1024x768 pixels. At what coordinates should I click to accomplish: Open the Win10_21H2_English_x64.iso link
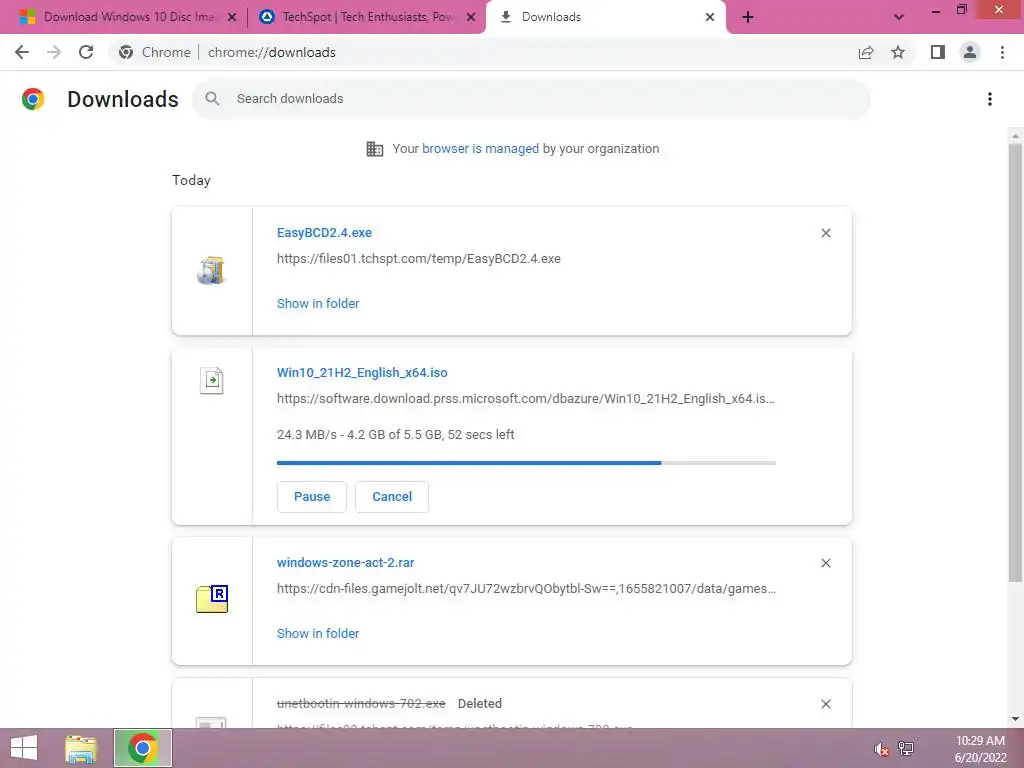coord(362,373)
